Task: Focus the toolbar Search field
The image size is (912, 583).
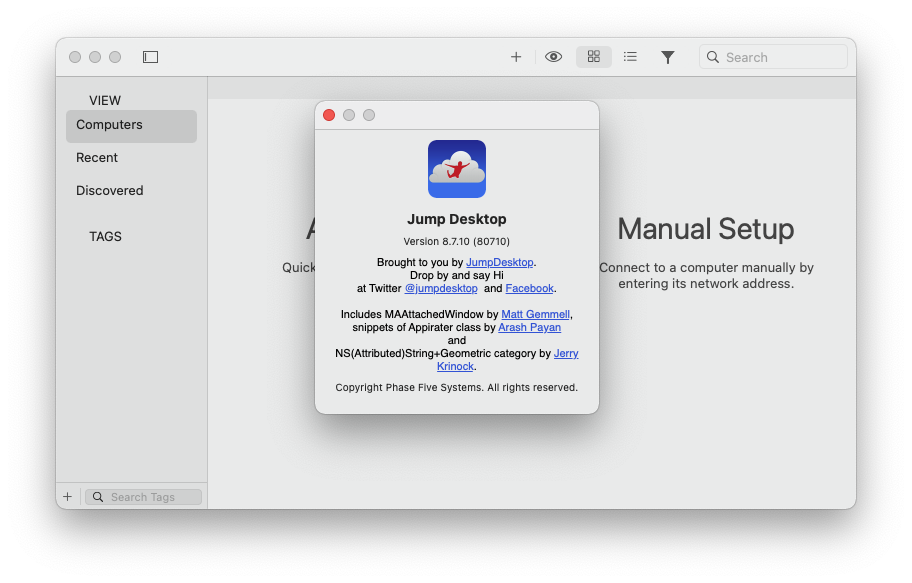Action: (773, 57)
